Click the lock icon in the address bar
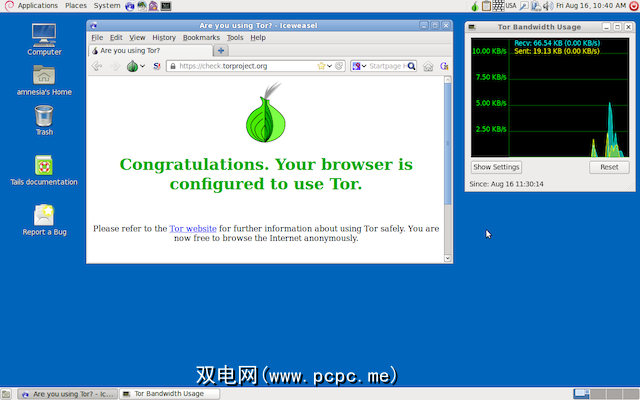This screenshot has height=400, width=640. pyautogui.click(x=173, y=66)
